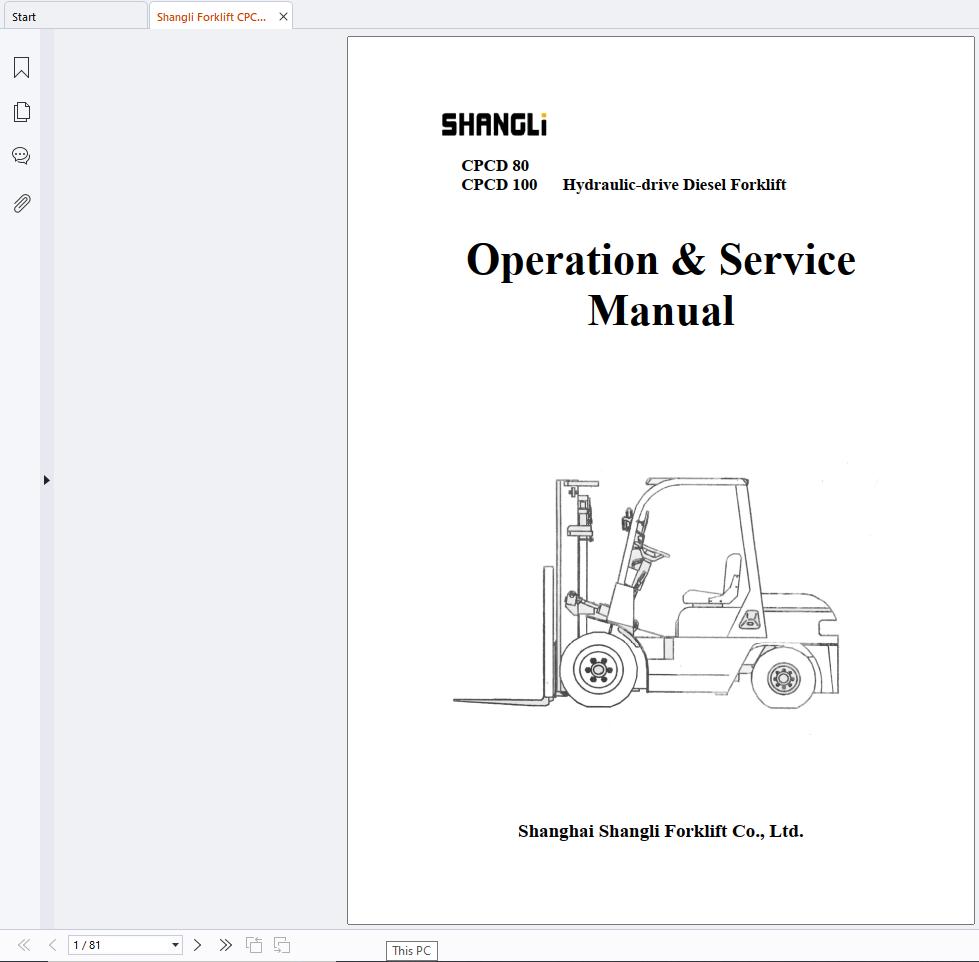Image resolution: width=979 pixels, height=962 pixels.
Task: Click the CPCD 80 model text
Action: point(495,165)
